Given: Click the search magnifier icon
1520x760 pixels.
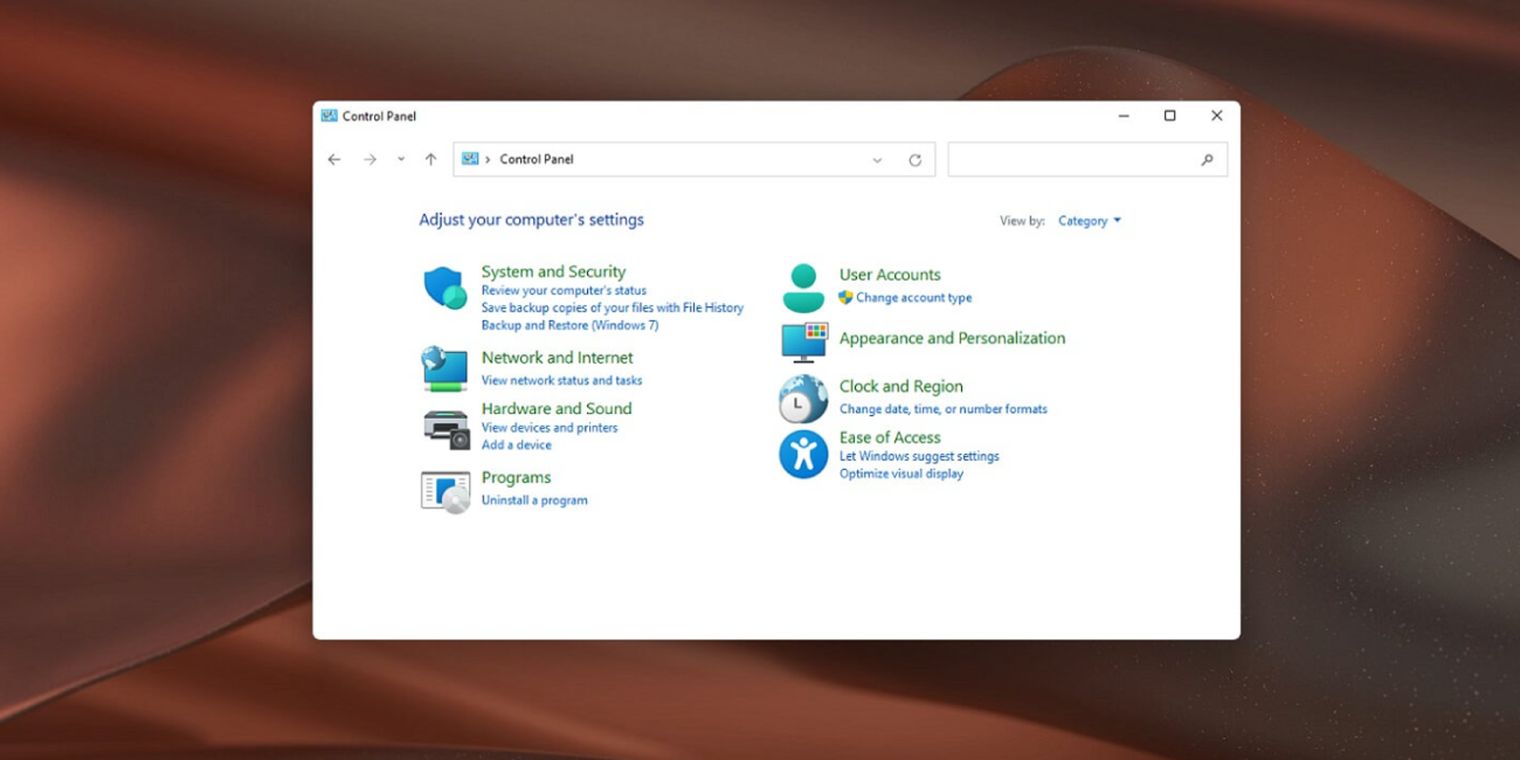Looking at the screenshot, I should [1207, 159].
